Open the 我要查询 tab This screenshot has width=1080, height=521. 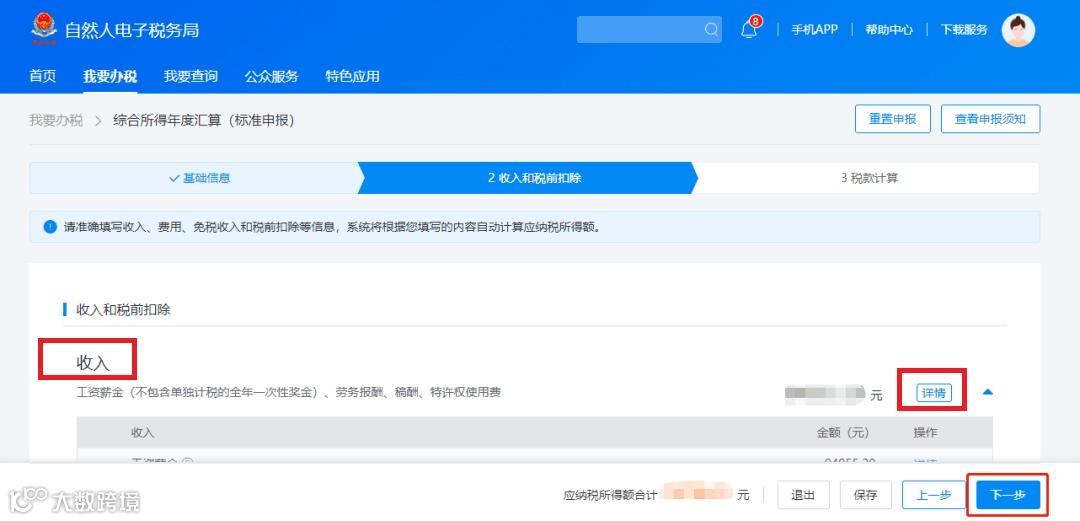coord(191,76)
